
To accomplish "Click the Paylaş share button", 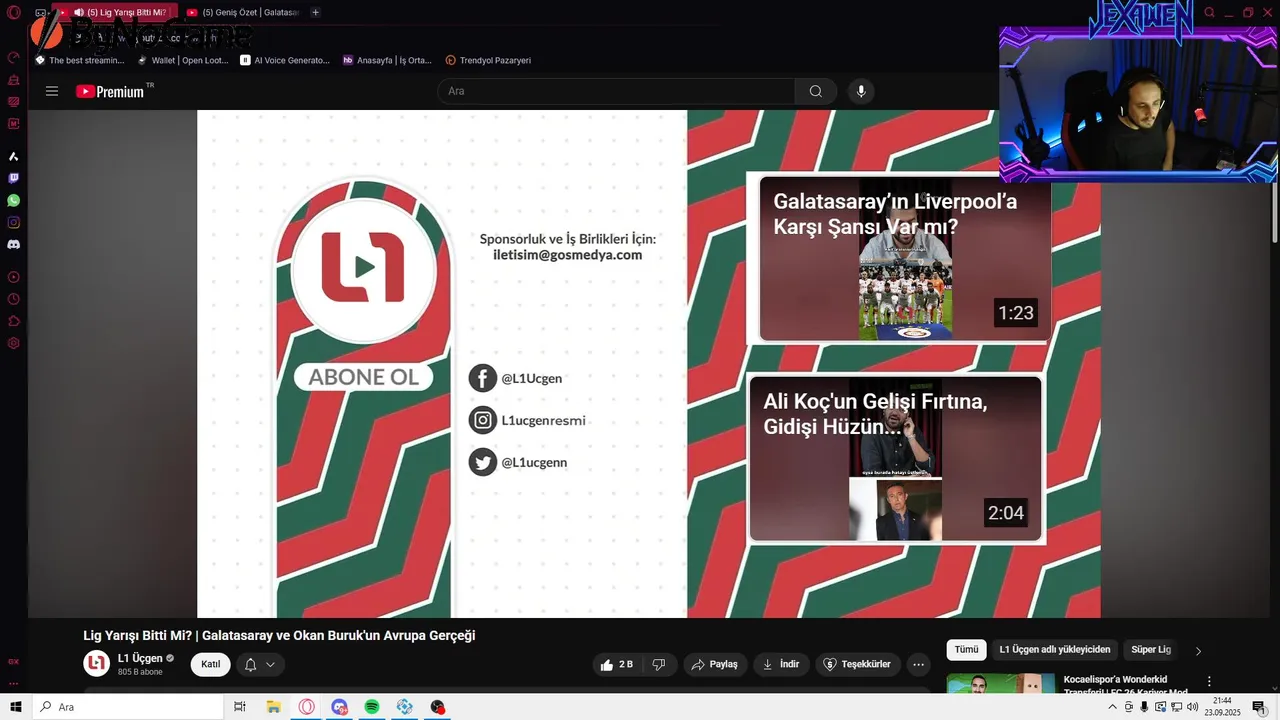I will click(x=715, y=664).
